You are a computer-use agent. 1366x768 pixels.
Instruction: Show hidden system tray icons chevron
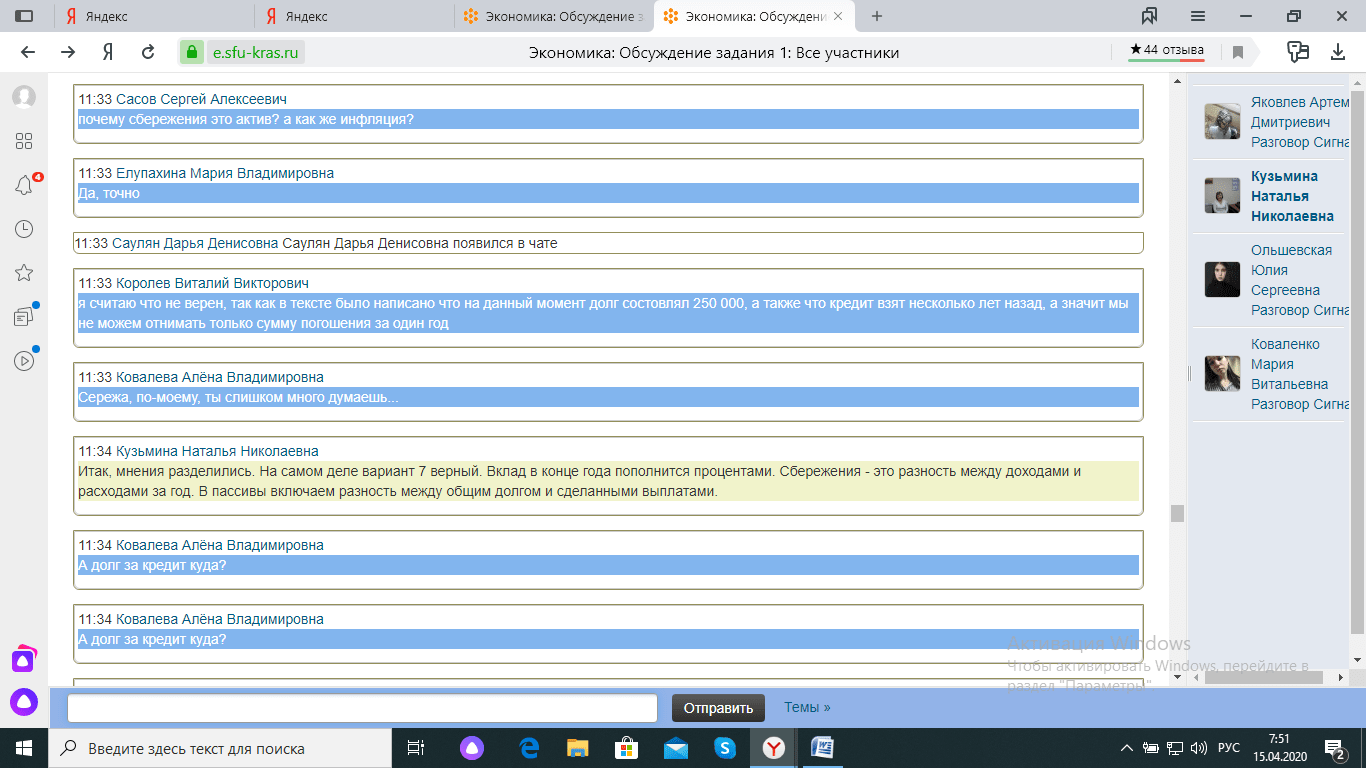pyautogui.click(x=1127, y=748)
